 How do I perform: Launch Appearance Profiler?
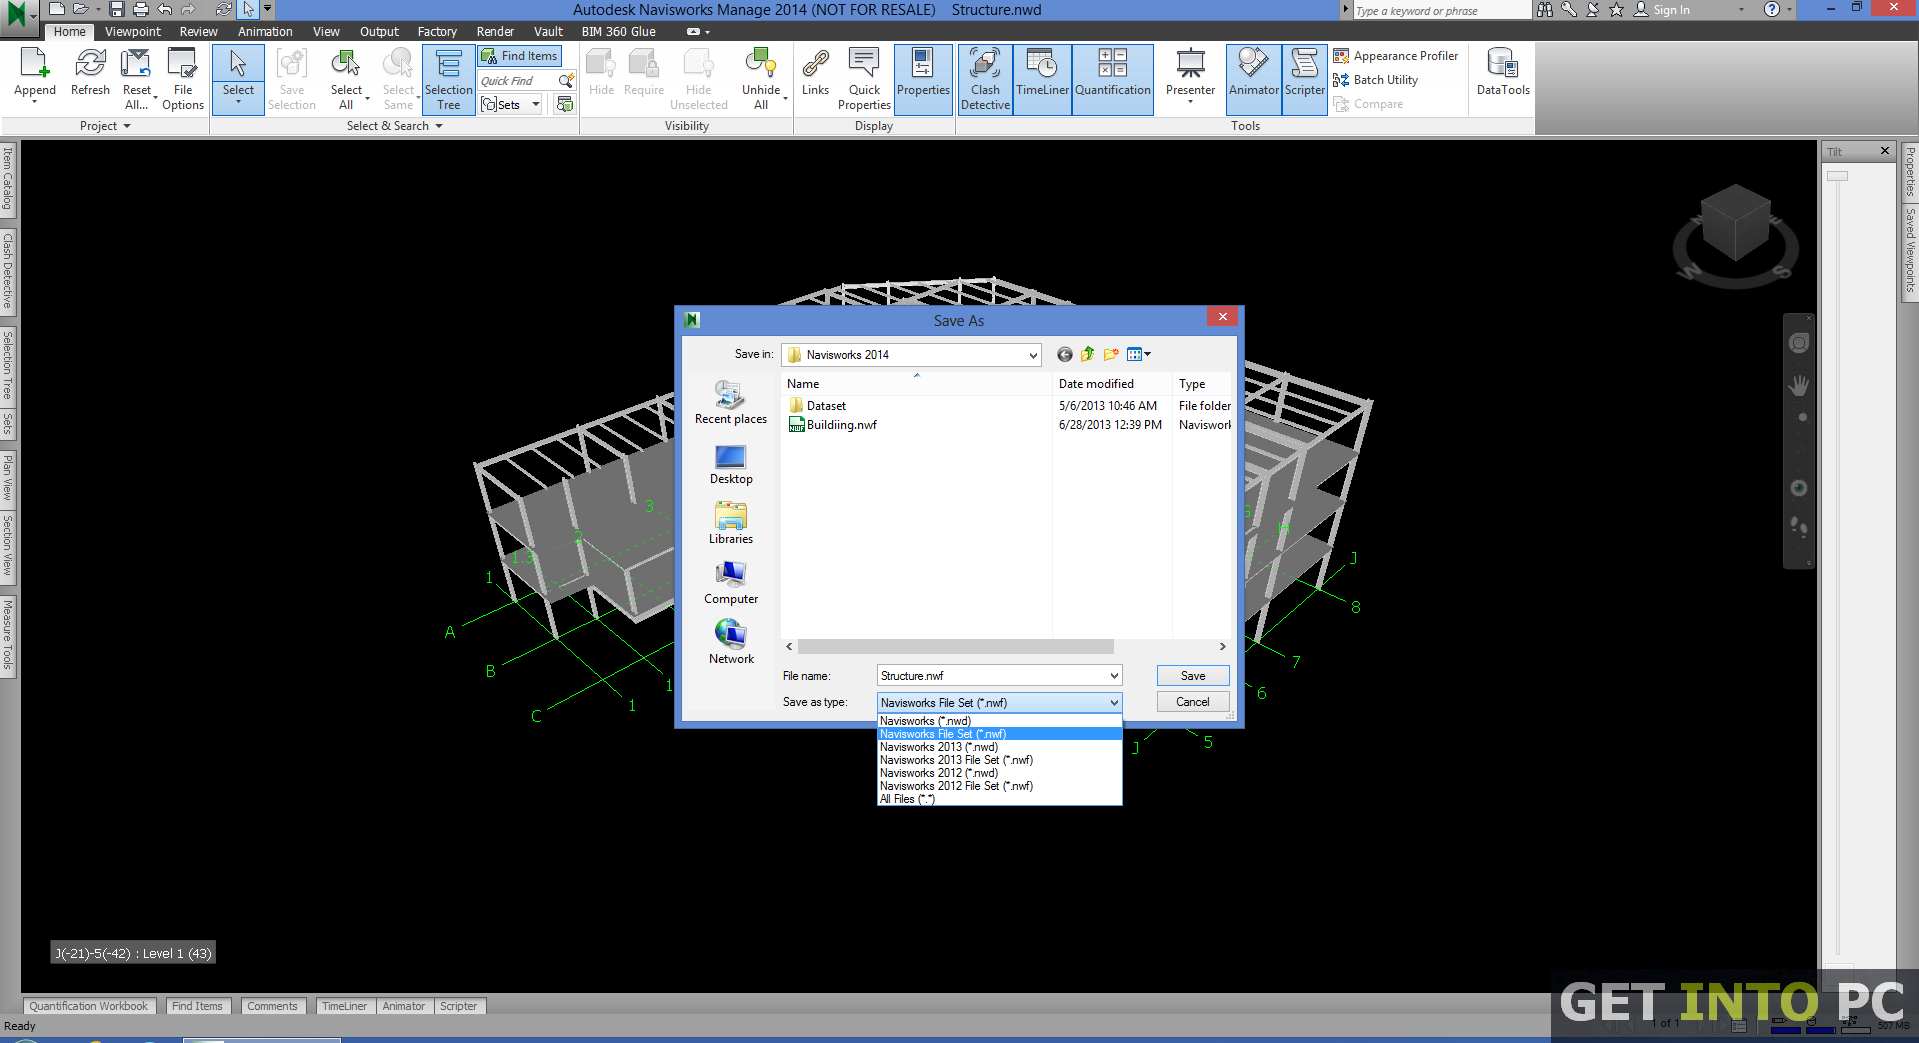[x=1396, y=56]
